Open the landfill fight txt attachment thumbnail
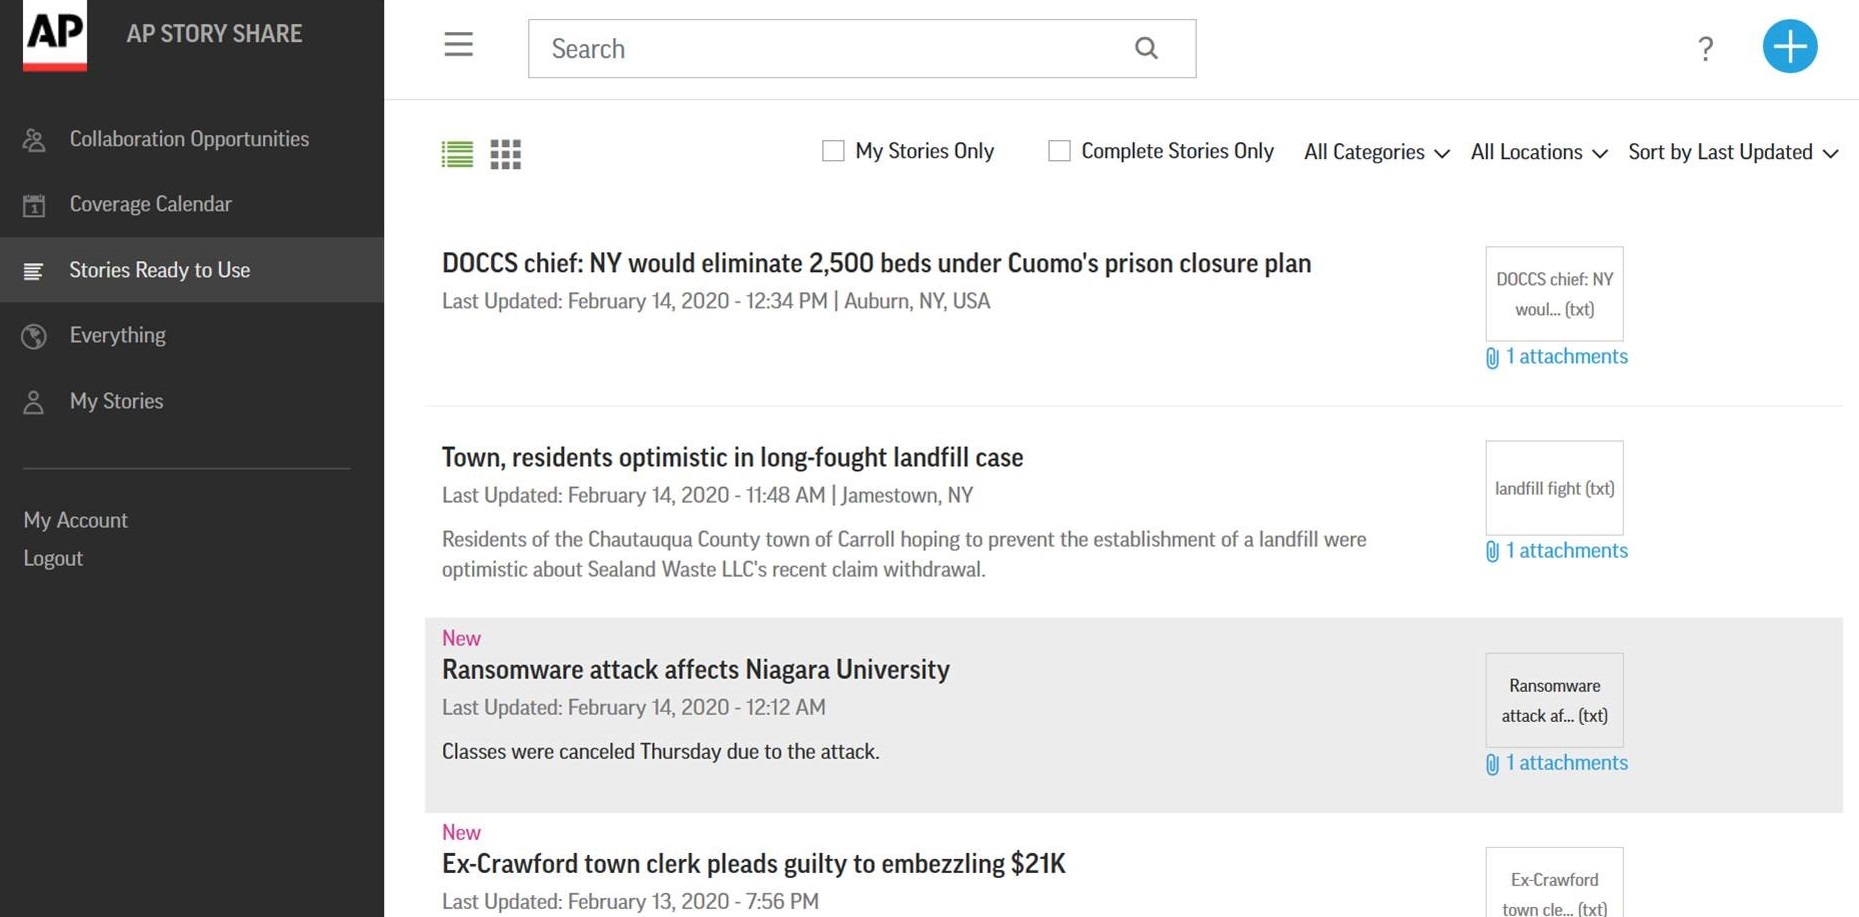This screenshot has width=1859, height=917. click(1554, 488)
